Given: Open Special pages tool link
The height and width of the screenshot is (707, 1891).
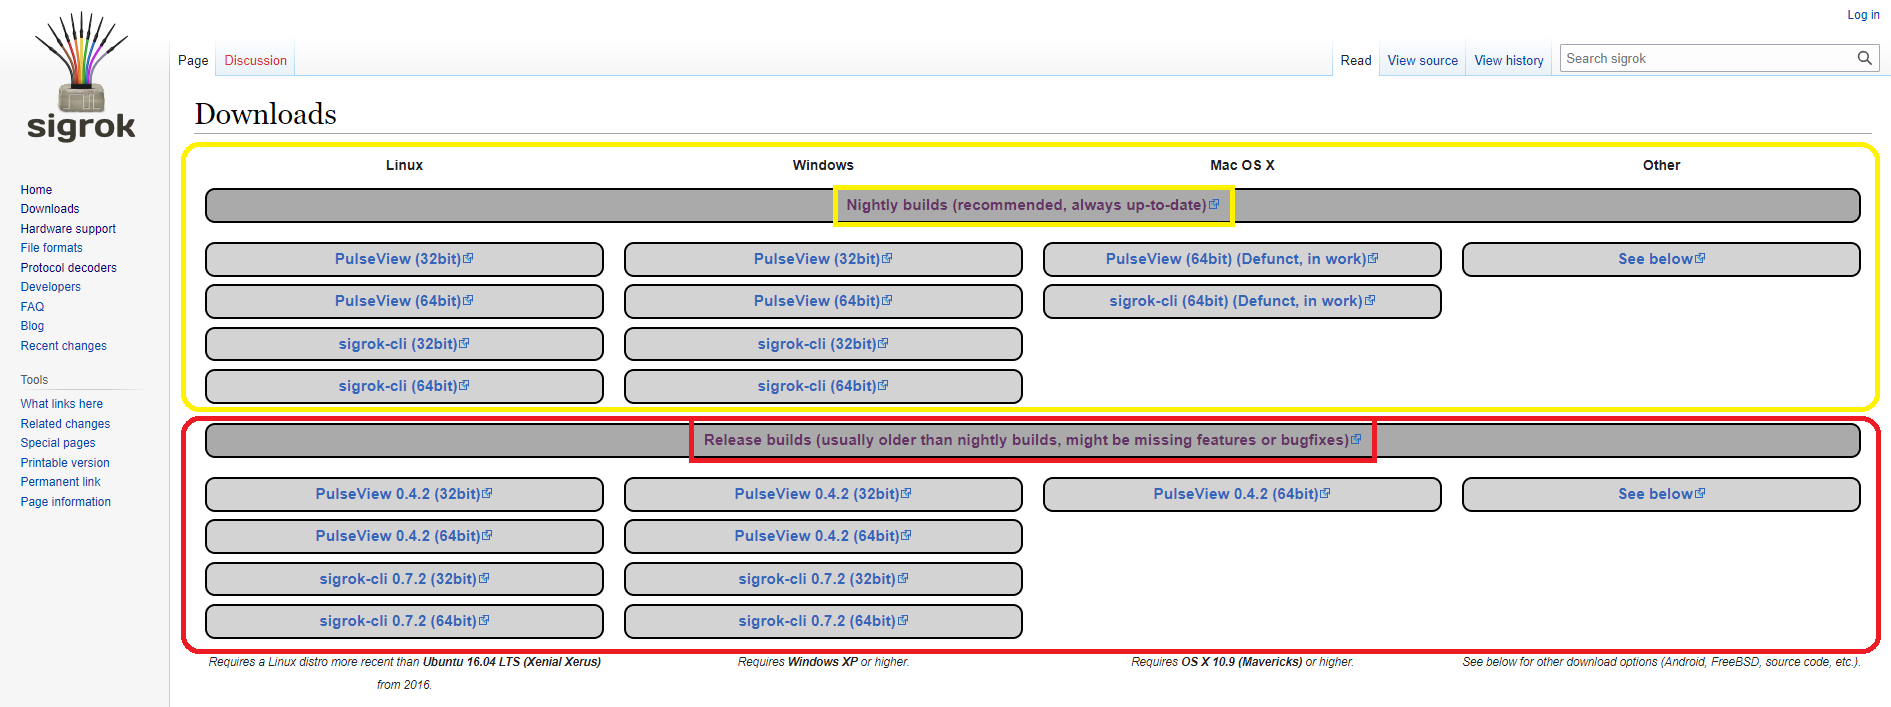Looking at the screenshot, I should (x=58, y=443).
